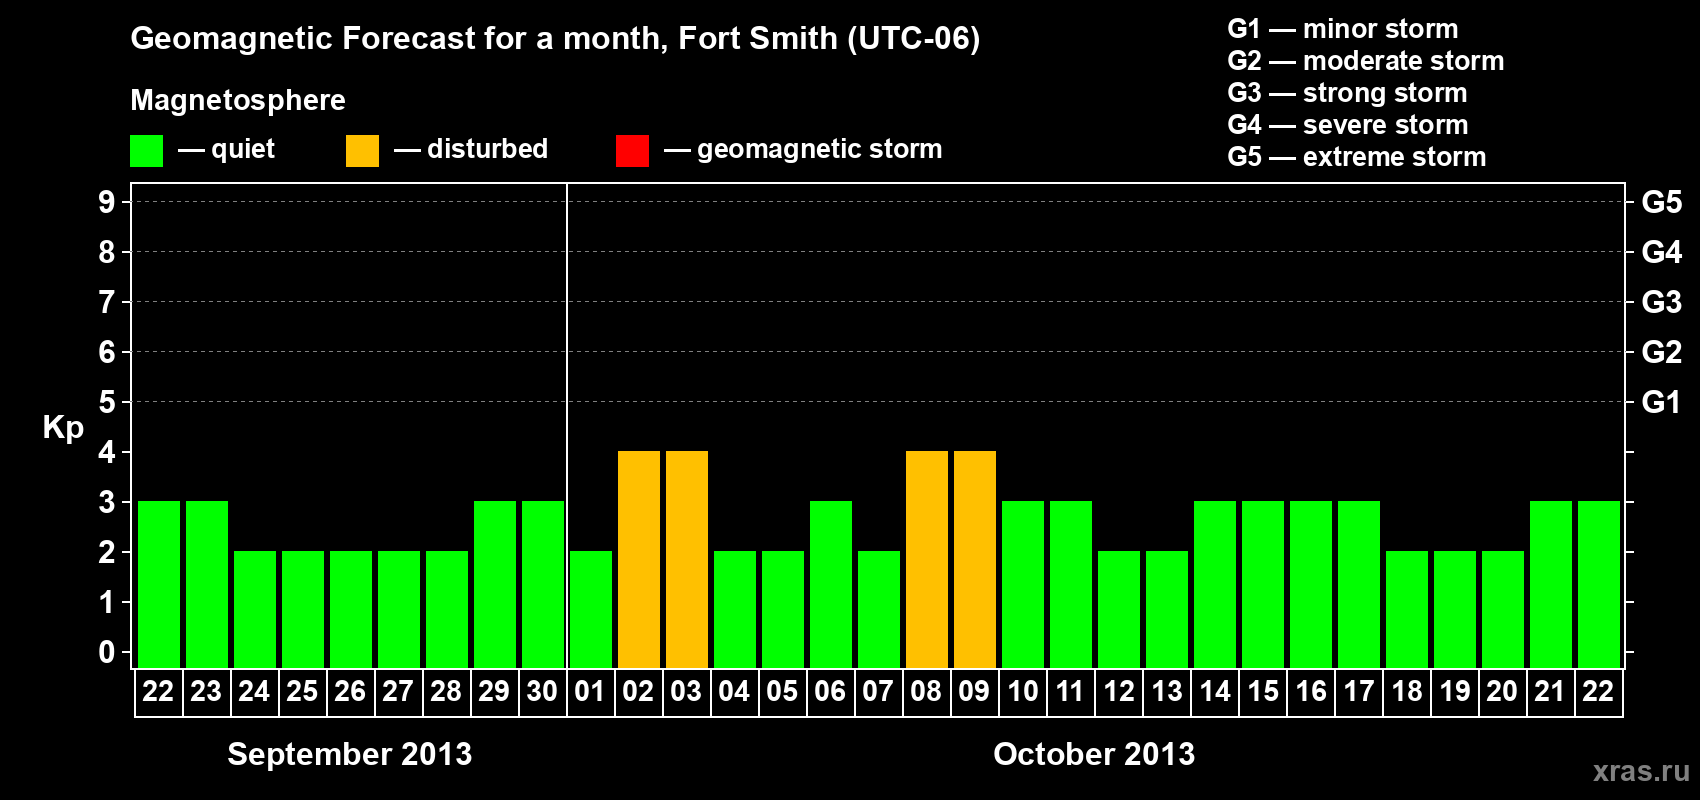Click the date label 13 in October
The width and height of the screenshot is (1700, 800).
1166,691
